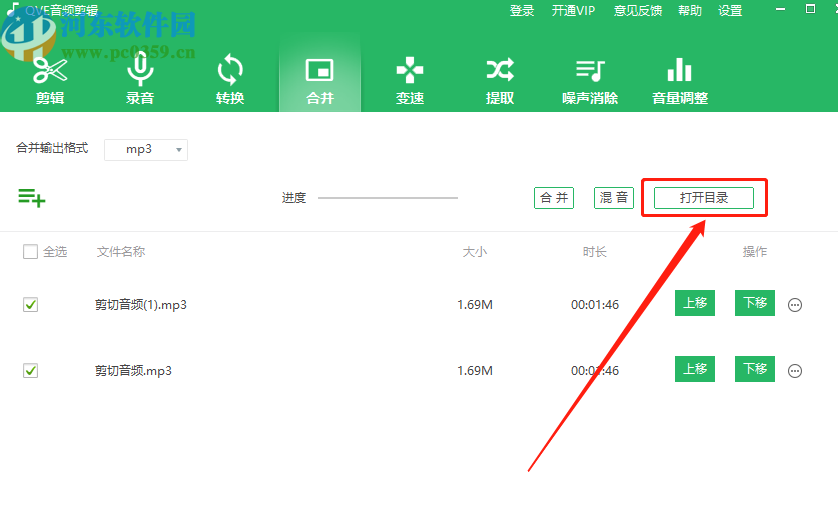Image resolution: width=838 pixels, height=530 pixels.
Task: Open the 录音 microphone tool
Action: tap(140, 80)
